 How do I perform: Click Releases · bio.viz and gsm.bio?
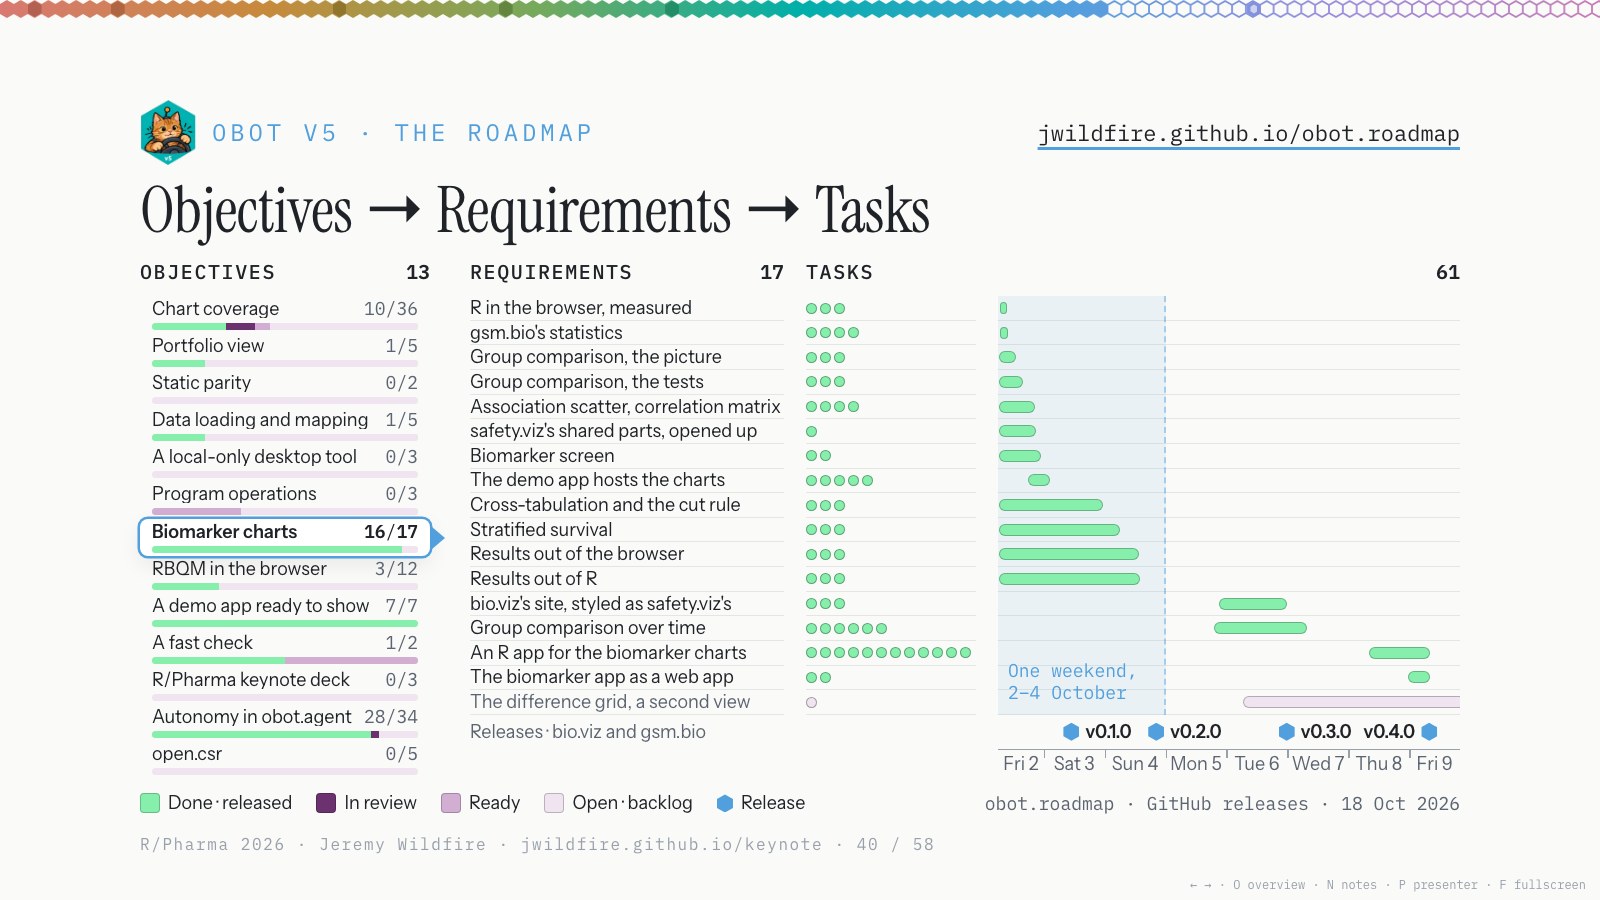coord(588,731)
